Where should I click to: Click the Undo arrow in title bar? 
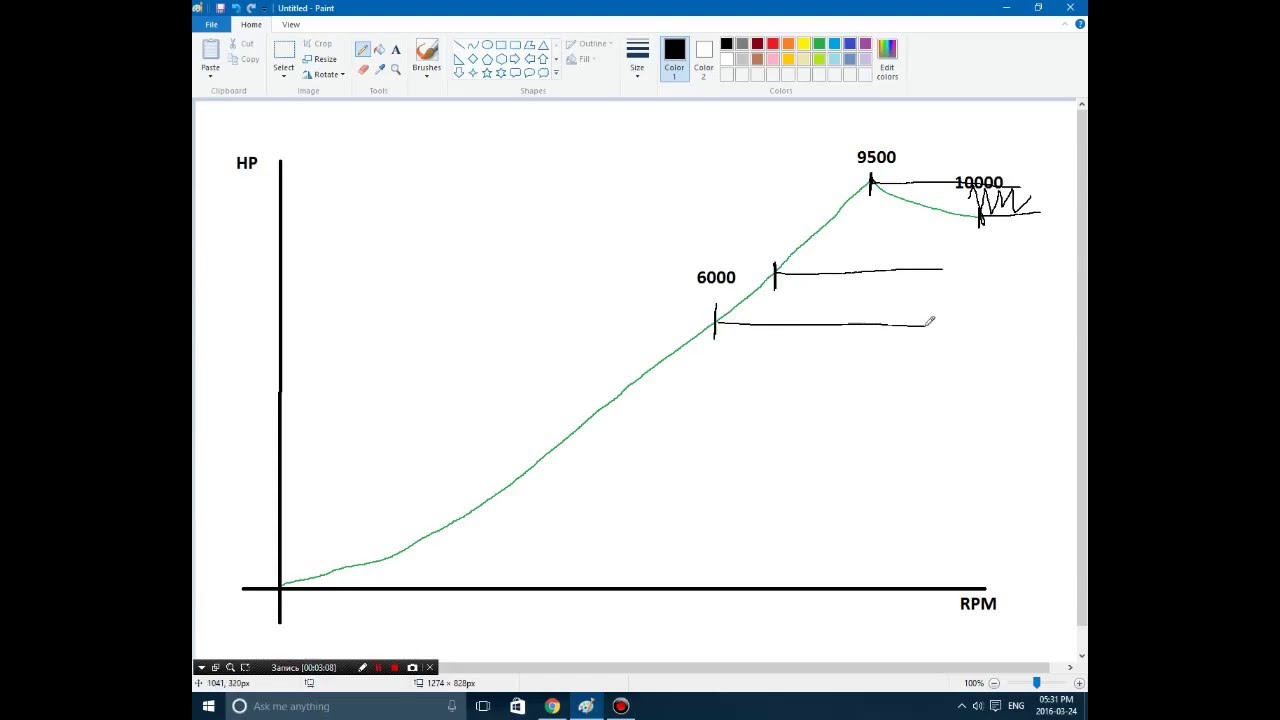pos(235,8)
